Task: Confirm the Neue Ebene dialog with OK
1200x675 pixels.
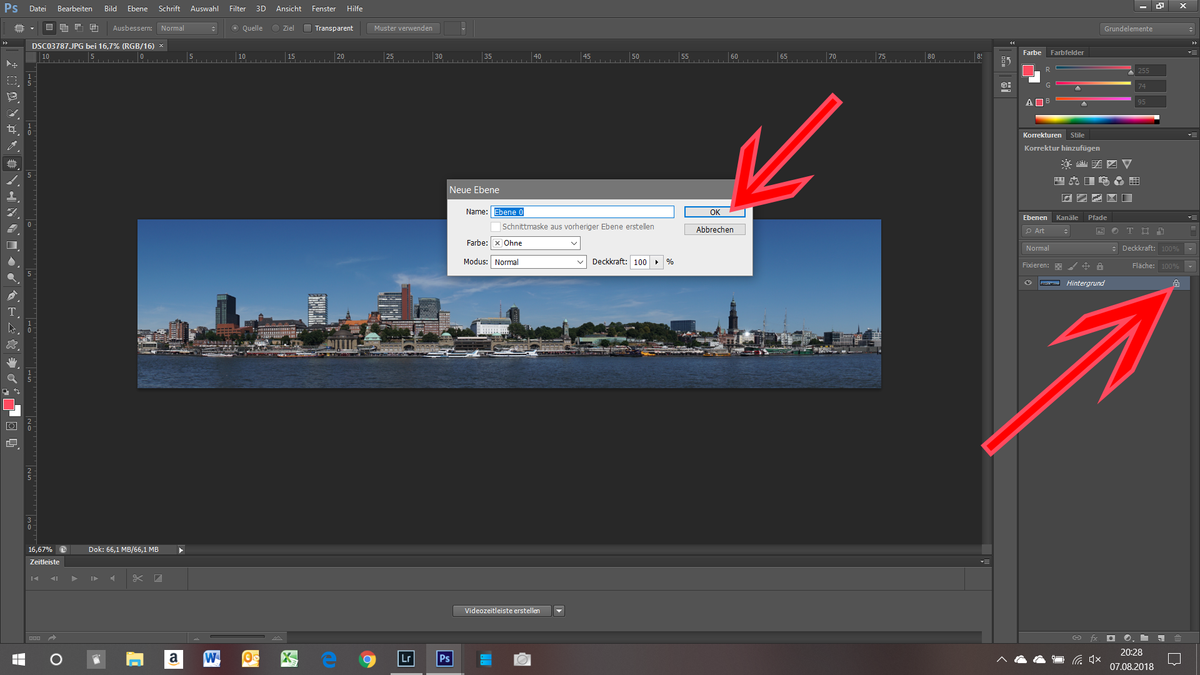Action: pyautogui.click(x=714, y=212)
